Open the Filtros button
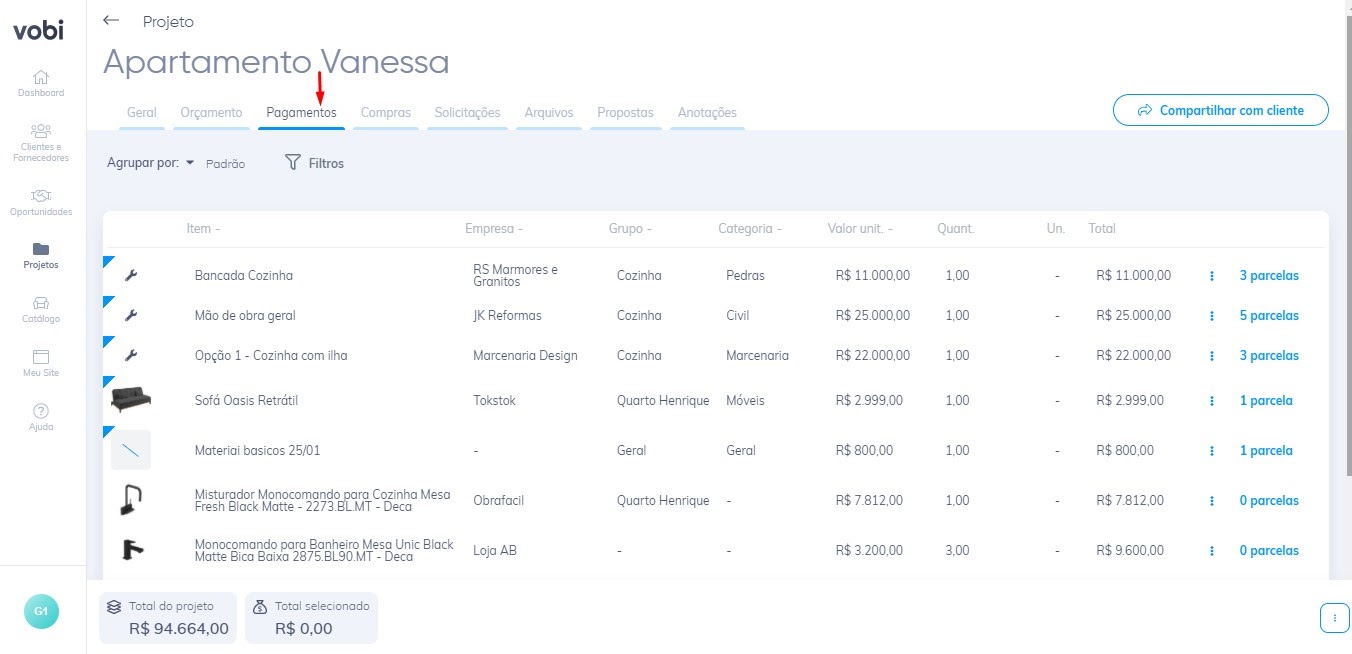Viewport: 1352px width, 654px height. point(314,163)
